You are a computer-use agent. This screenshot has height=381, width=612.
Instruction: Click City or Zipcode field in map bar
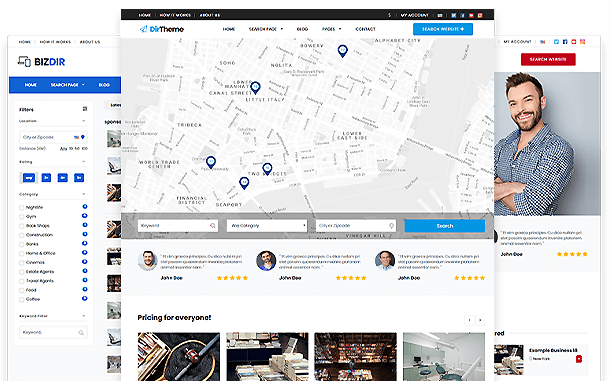point(356,226)
